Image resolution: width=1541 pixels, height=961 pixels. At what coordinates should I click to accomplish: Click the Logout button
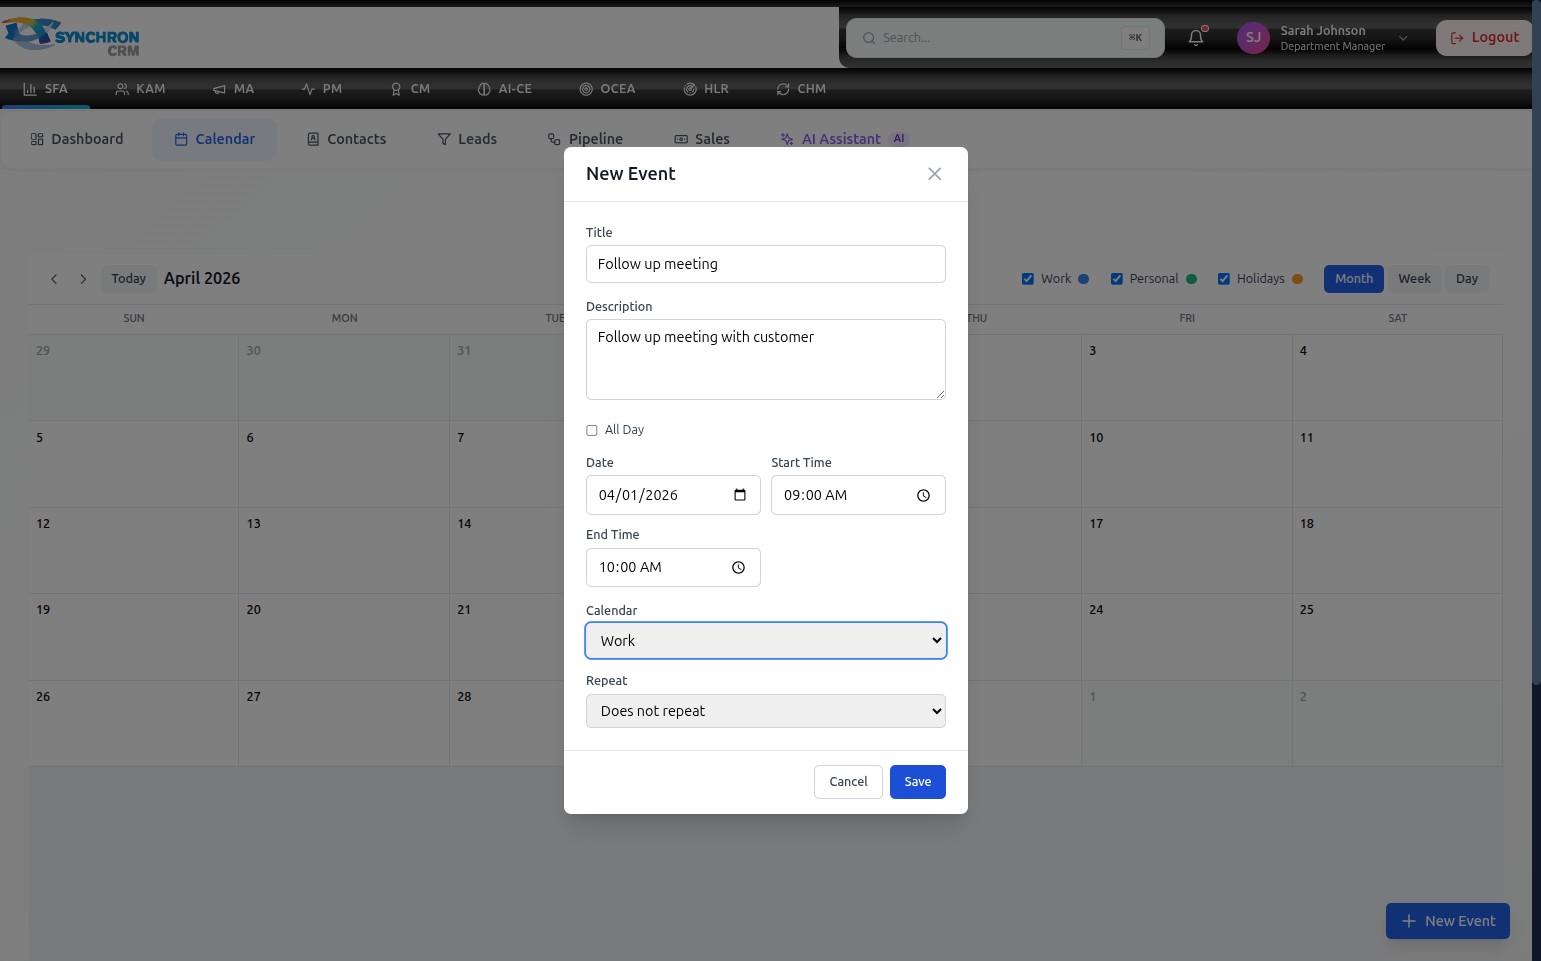pos(1484,38)
